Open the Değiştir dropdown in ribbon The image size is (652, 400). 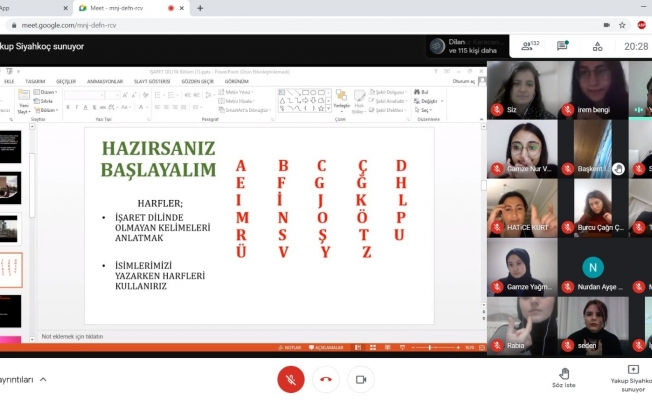pyautogui.click(x=429, y=101)
